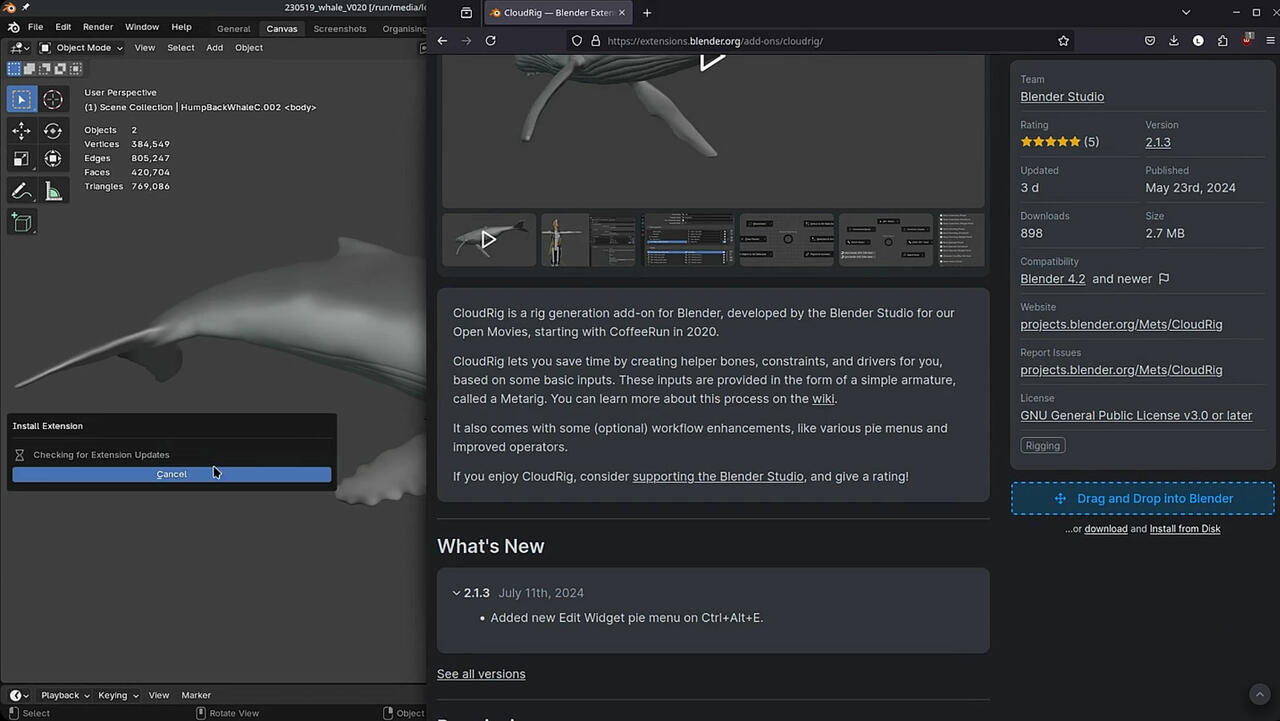Screen dimensions: 1280x721
Task: Select the Rotate tool in Blender
Action: pos(53,131)
